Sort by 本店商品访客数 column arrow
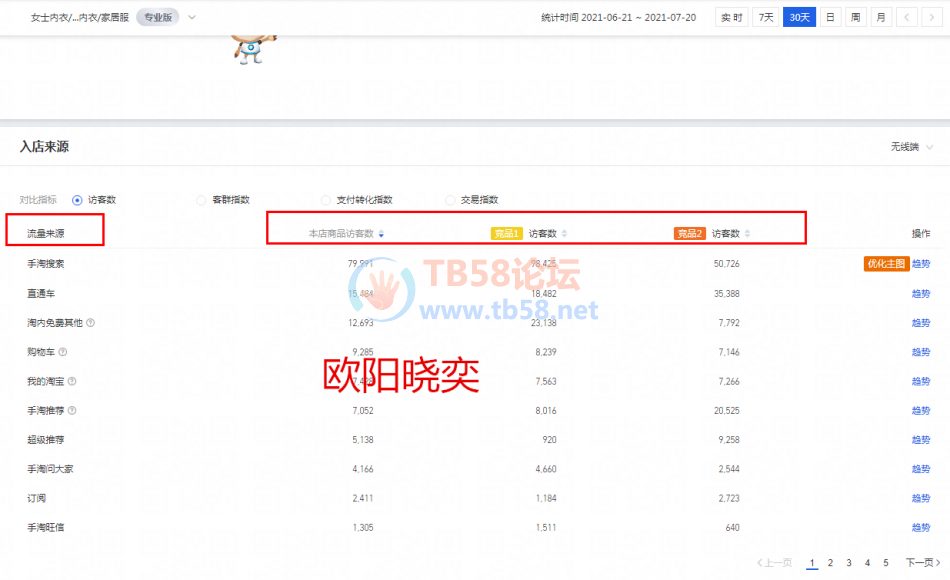This screenshot has height=580, width=950. click(381, 234)
